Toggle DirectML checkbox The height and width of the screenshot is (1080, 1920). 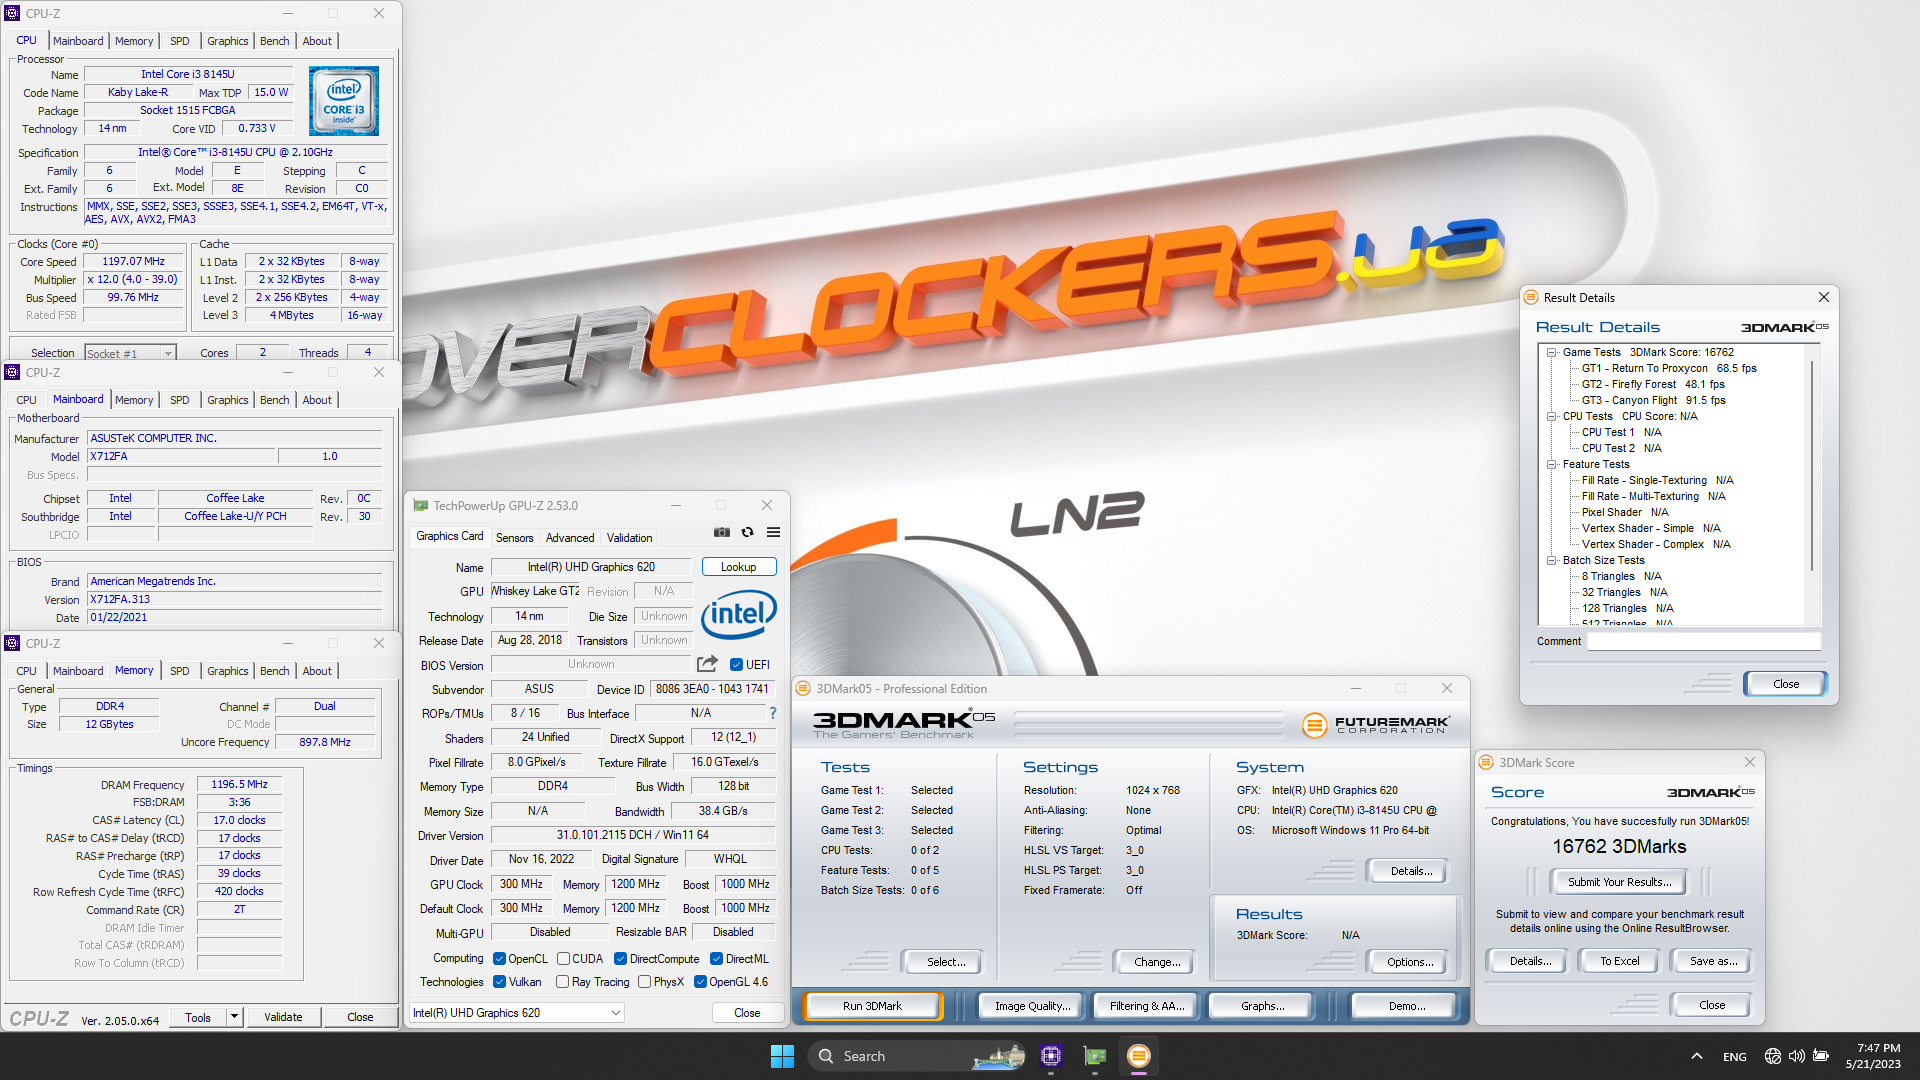pos(716,958)
